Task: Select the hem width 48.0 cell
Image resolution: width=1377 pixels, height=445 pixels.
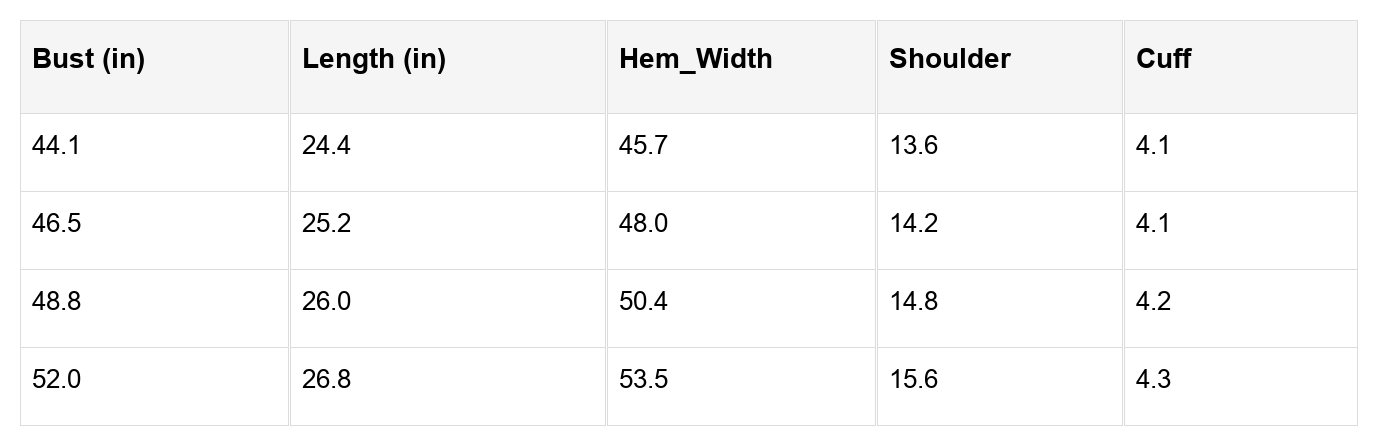Action: pyautogui.click(x=643, y=224)
